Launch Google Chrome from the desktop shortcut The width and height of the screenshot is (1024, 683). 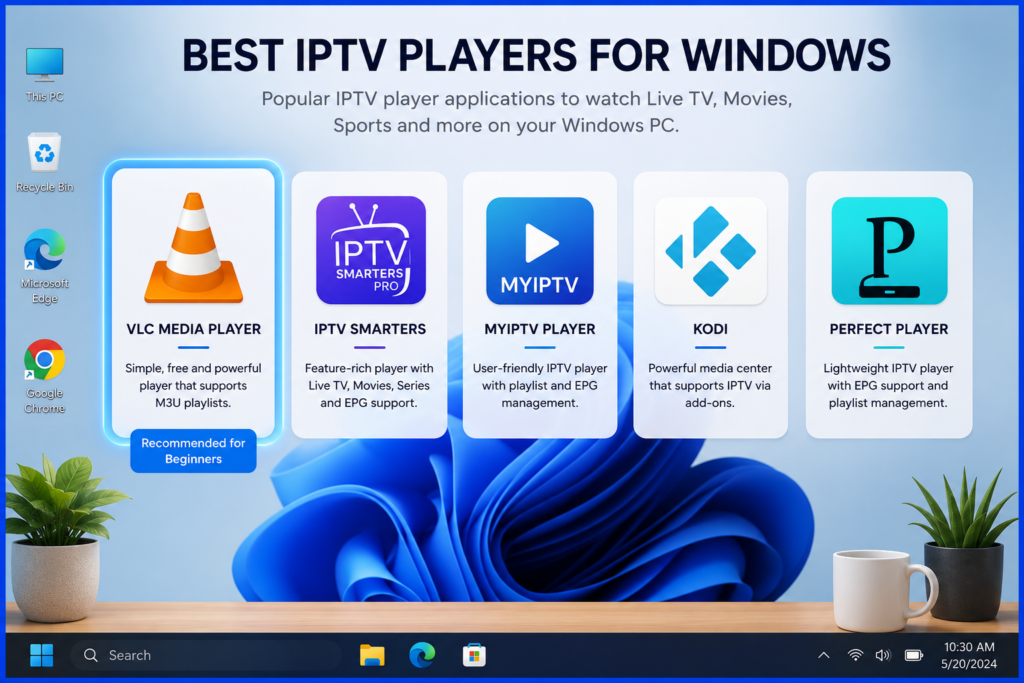coord(44,376)
